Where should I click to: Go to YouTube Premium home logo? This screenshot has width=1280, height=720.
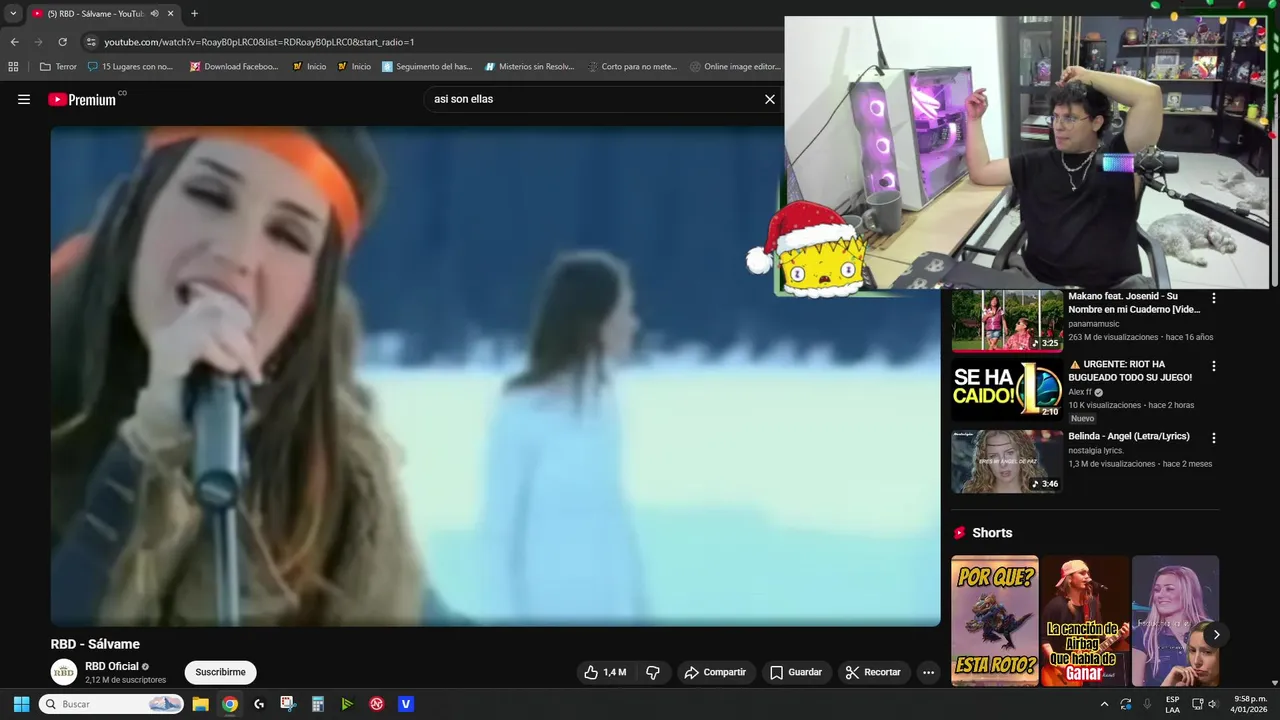[82, 99]
